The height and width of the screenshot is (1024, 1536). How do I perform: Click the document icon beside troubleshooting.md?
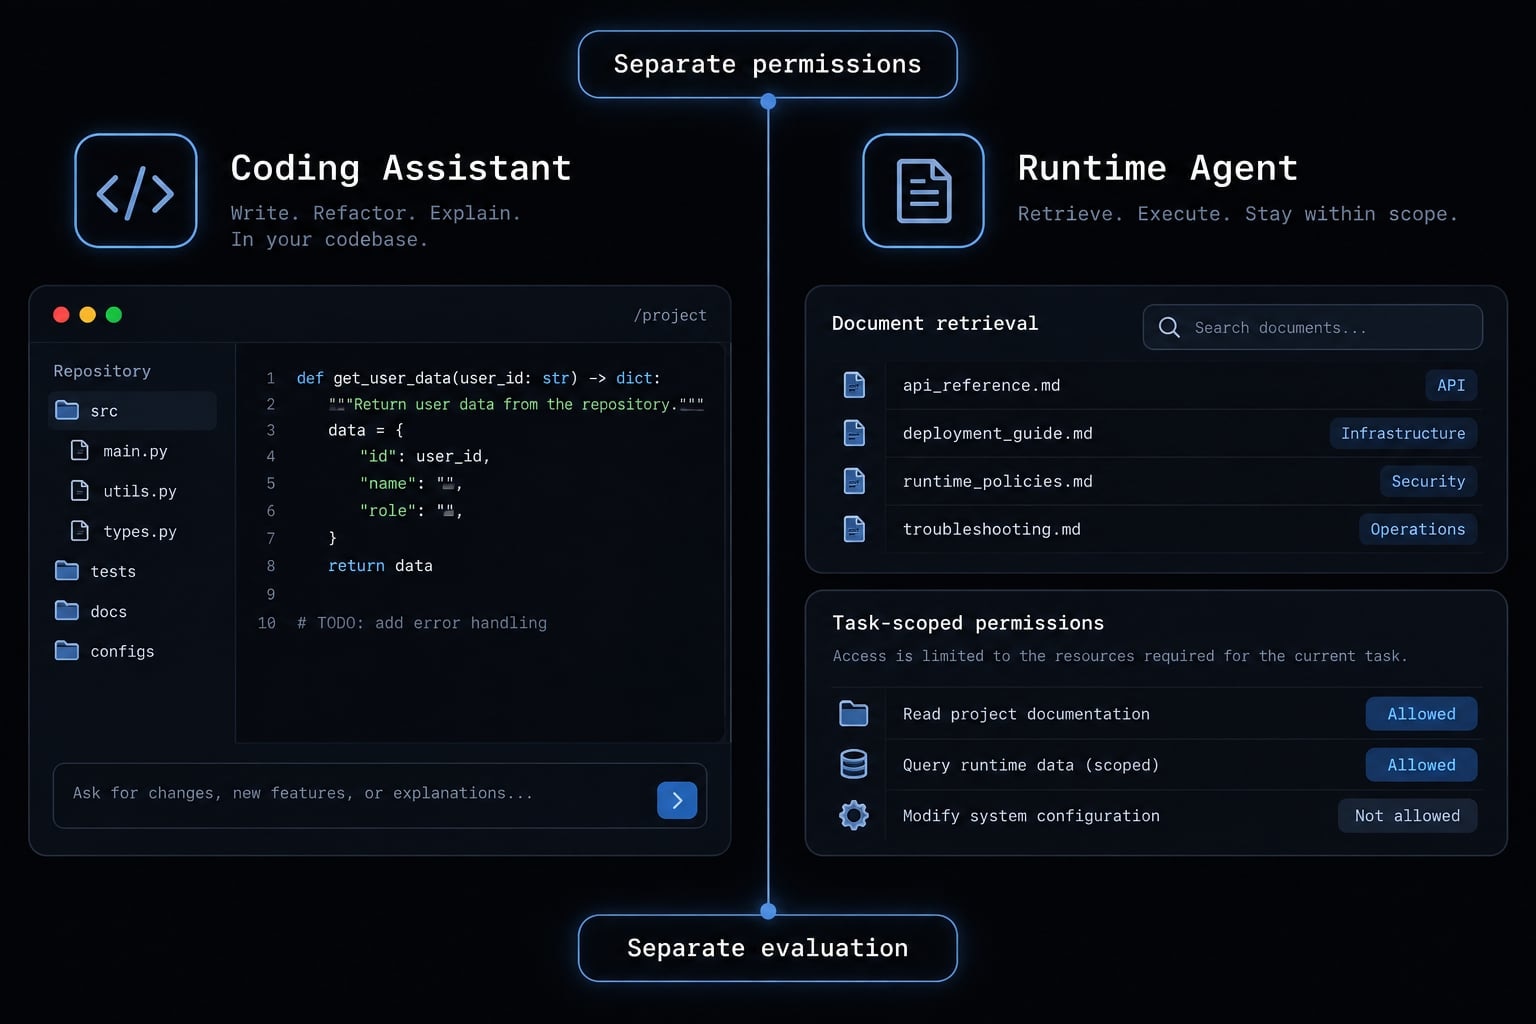854,529
